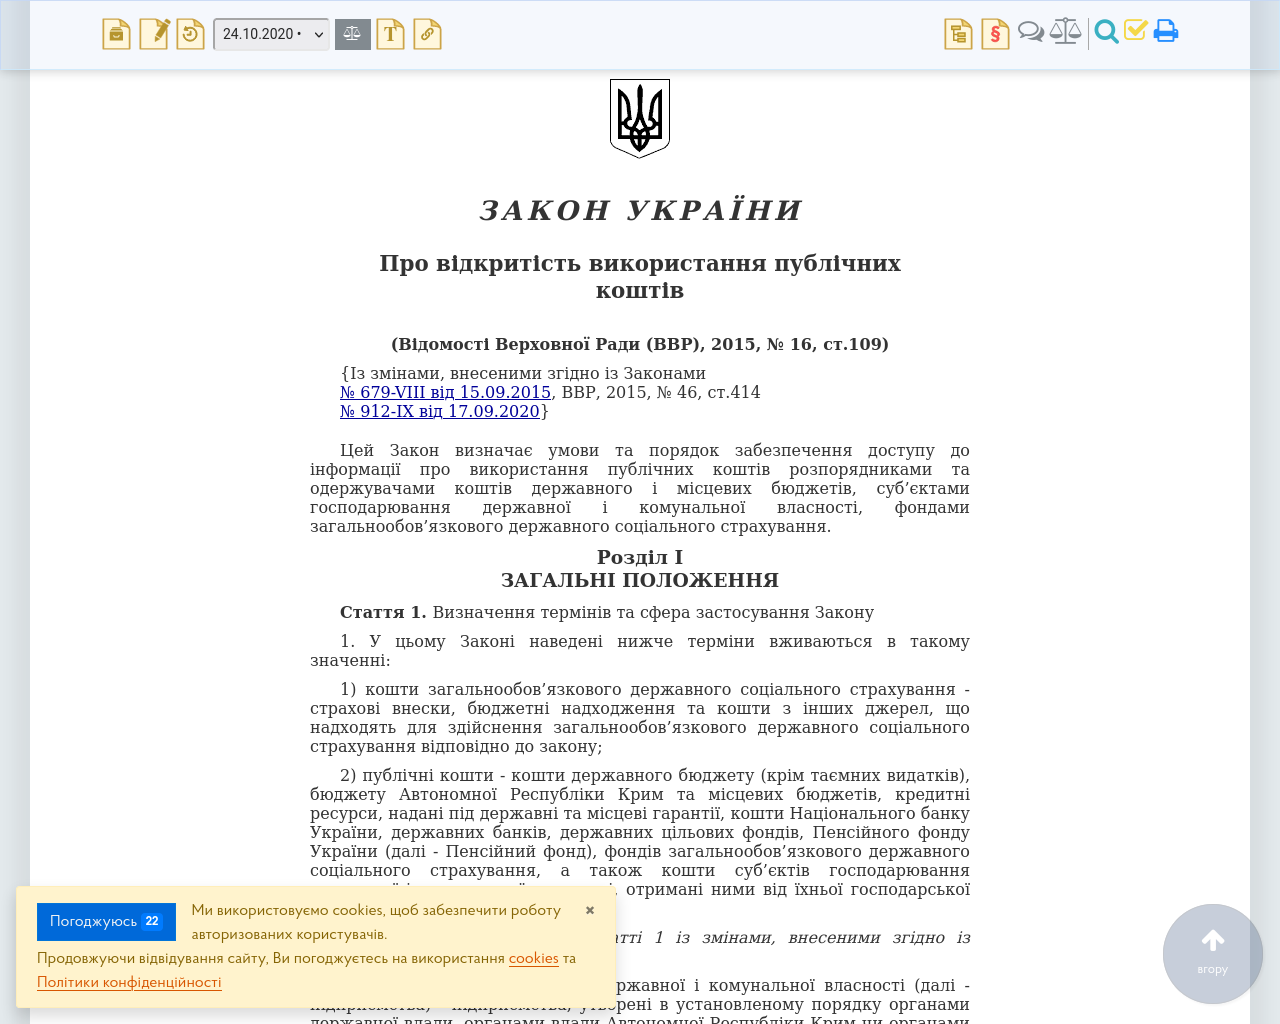Click the Розділ I section heading
Screen dimensions: 1280x1024
(x=640, y=557)
